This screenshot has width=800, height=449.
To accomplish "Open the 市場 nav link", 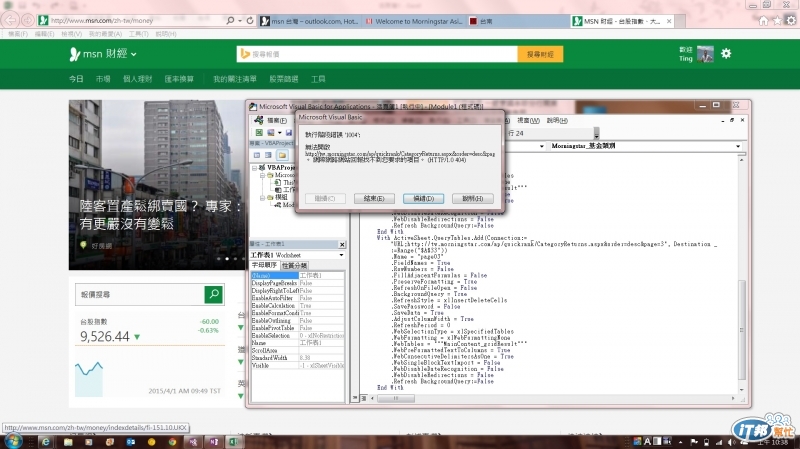I will (103, 79).
